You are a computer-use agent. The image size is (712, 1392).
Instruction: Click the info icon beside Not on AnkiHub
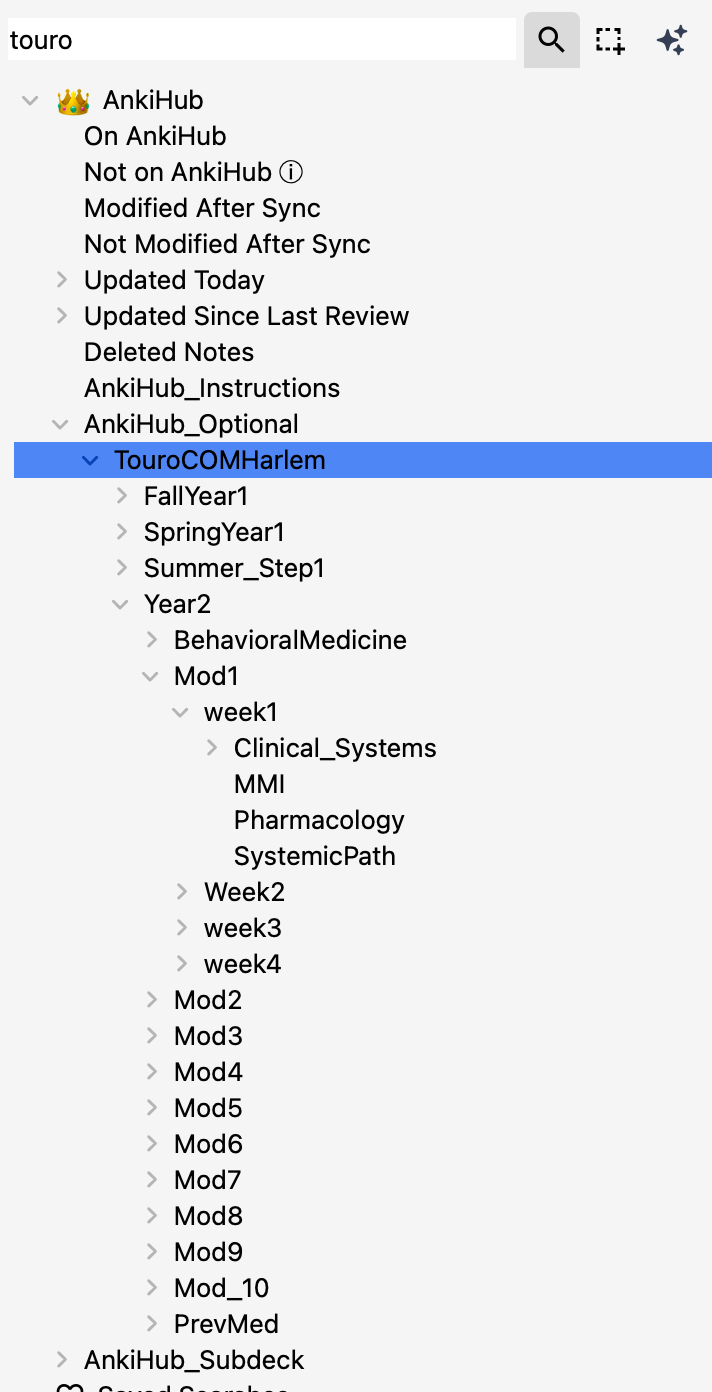click(290, 172)
